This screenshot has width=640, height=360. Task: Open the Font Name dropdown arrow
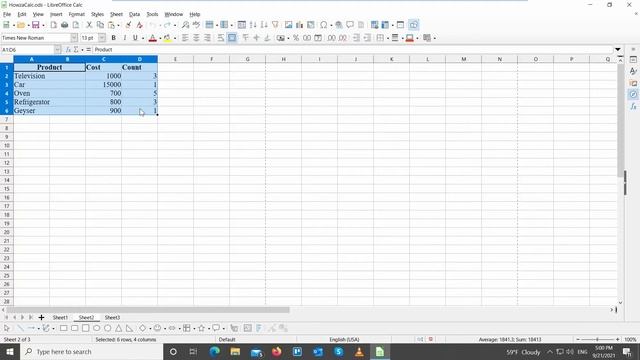(74, 38)
